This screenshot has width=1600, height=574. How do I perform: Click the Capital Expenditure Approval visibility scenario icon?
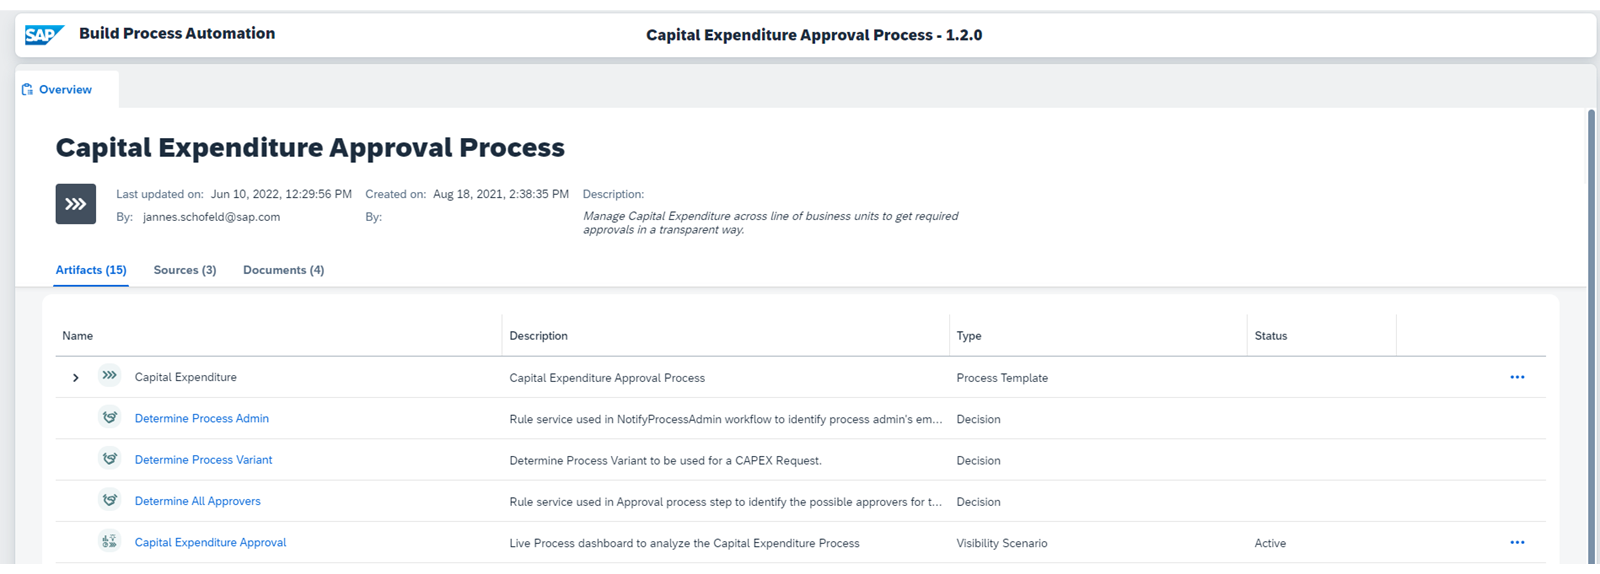click(110, 542)
